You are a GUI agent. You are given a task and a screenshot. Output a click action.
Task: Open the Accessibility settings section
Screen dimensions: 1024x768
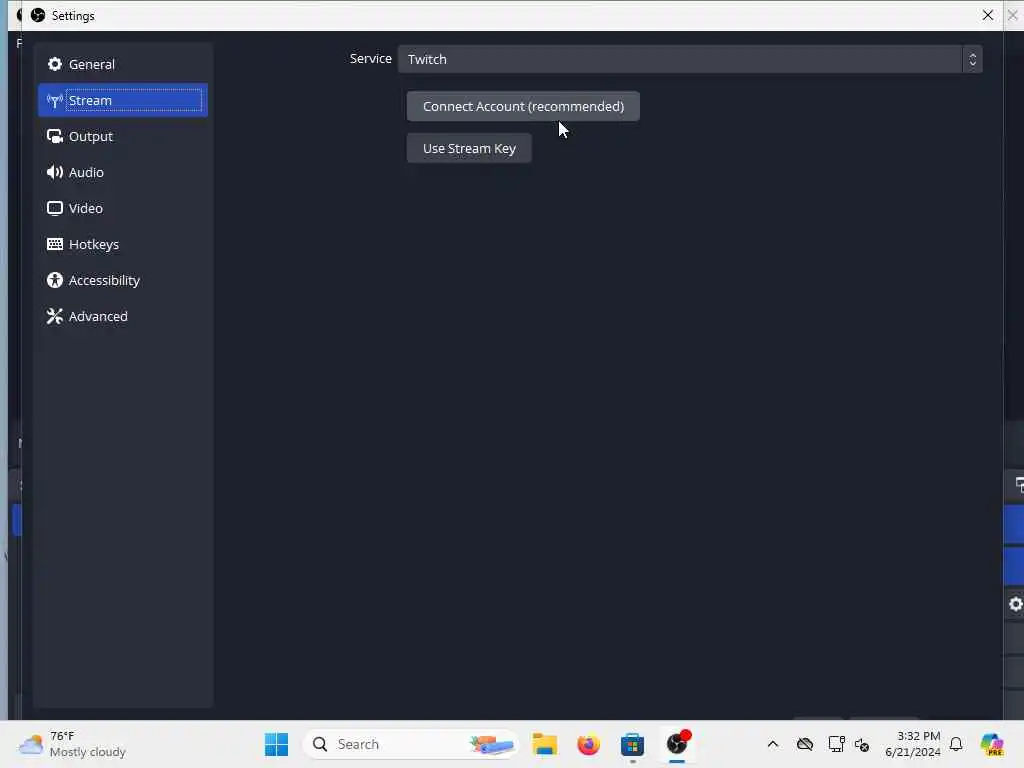123,280
